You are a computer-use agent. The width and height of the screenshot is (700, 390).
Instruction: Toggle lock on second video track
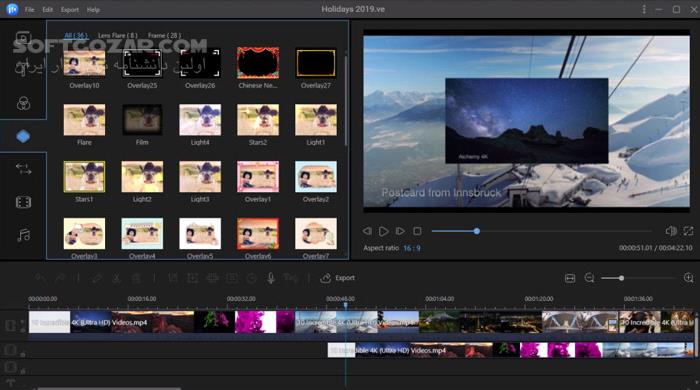point(22,355)
